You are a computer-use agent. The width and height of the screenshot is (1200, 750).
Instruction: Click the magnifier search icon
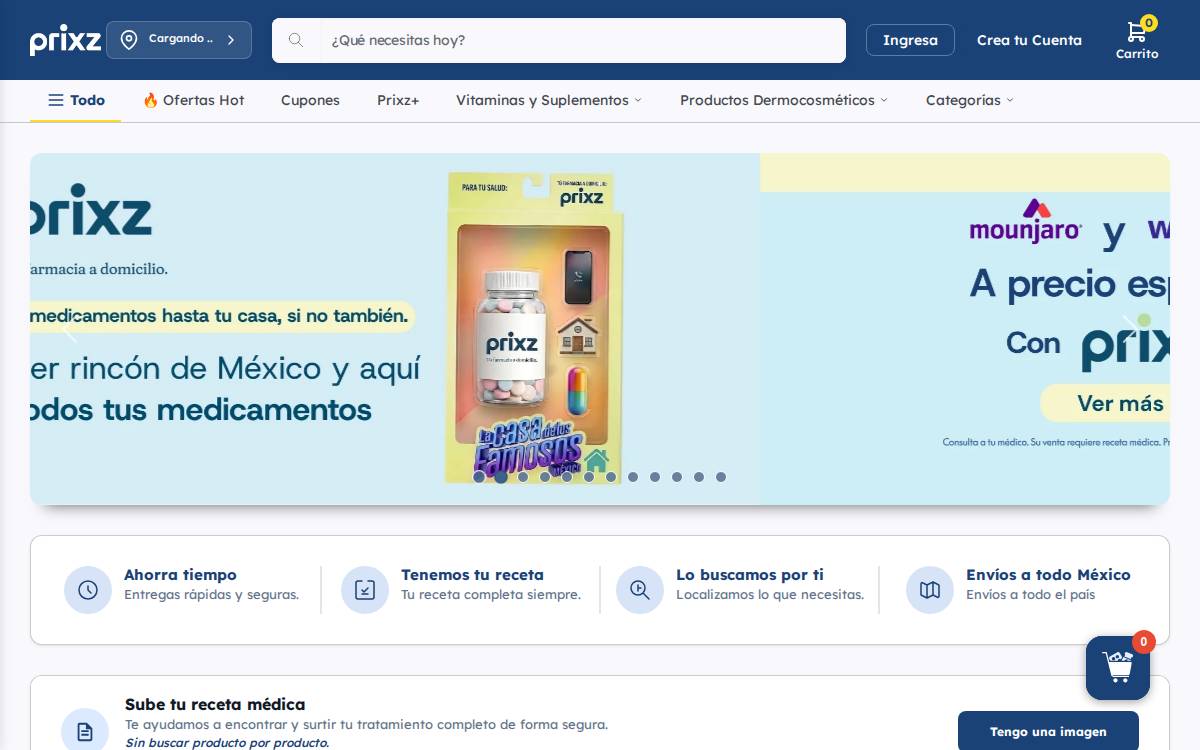[x=296, y=40]
